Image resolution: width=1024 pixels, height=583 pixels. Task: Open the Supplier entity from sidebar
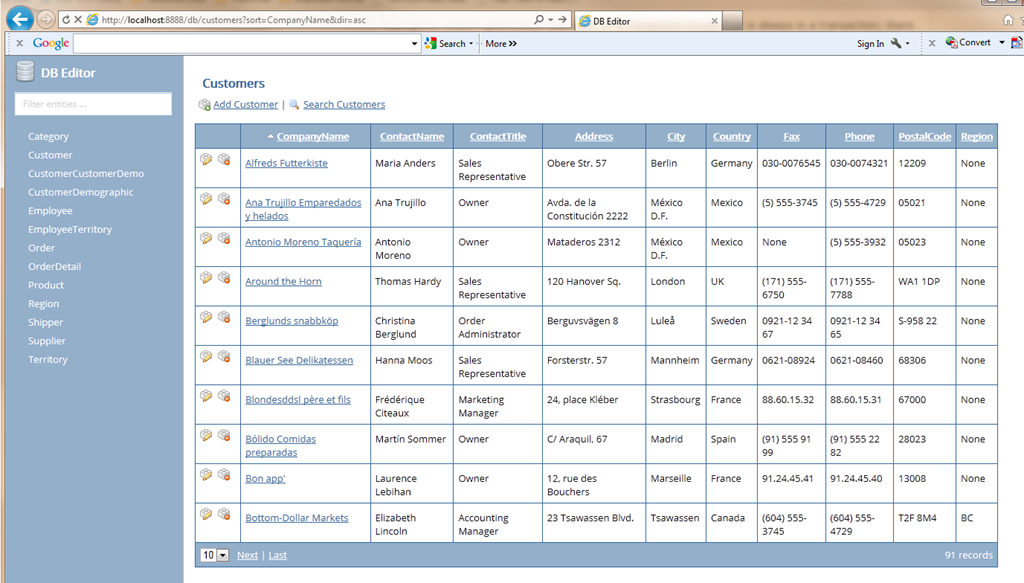point(47,341)
